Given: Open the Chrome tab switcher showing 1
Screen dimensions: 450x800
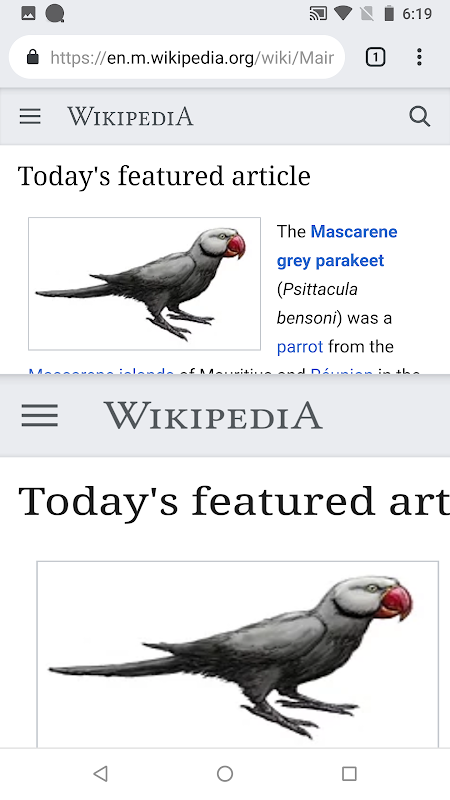Looking at the screenshot, I should tap(376, 57).
